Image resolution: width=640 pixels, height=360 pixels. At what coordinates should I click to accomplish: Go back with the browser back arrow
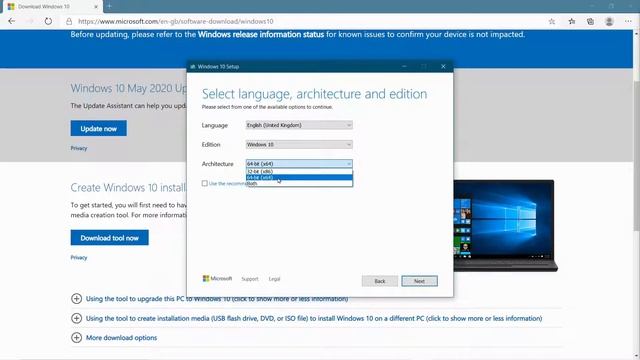click(x=11, y=21)
